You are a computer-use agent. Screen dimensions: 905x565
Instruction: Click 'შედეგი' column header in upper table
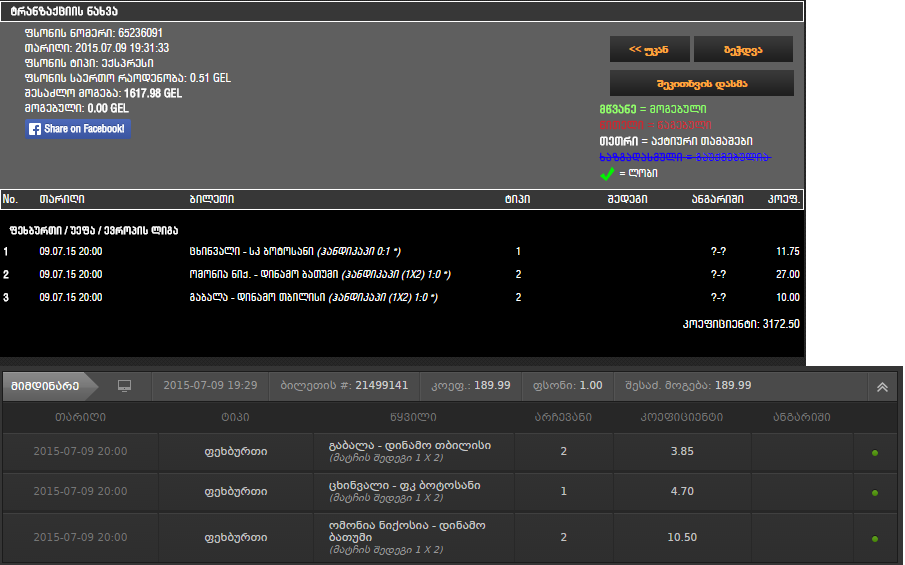(x=627, y=199)
